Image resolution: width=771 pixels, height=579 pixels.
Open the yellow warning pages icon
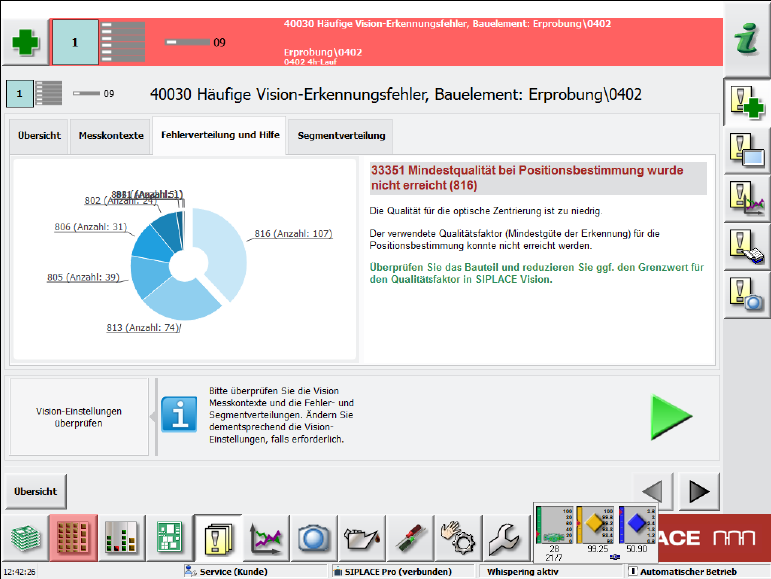(218, 538)
